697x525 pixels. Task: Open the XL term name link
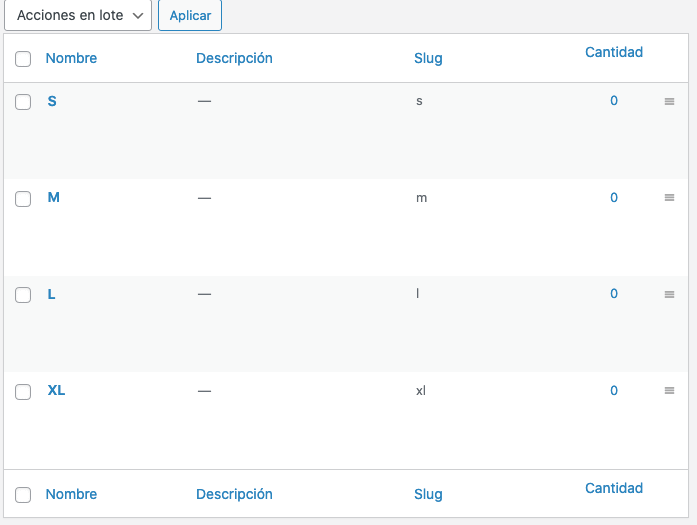(x=56, y=390)
